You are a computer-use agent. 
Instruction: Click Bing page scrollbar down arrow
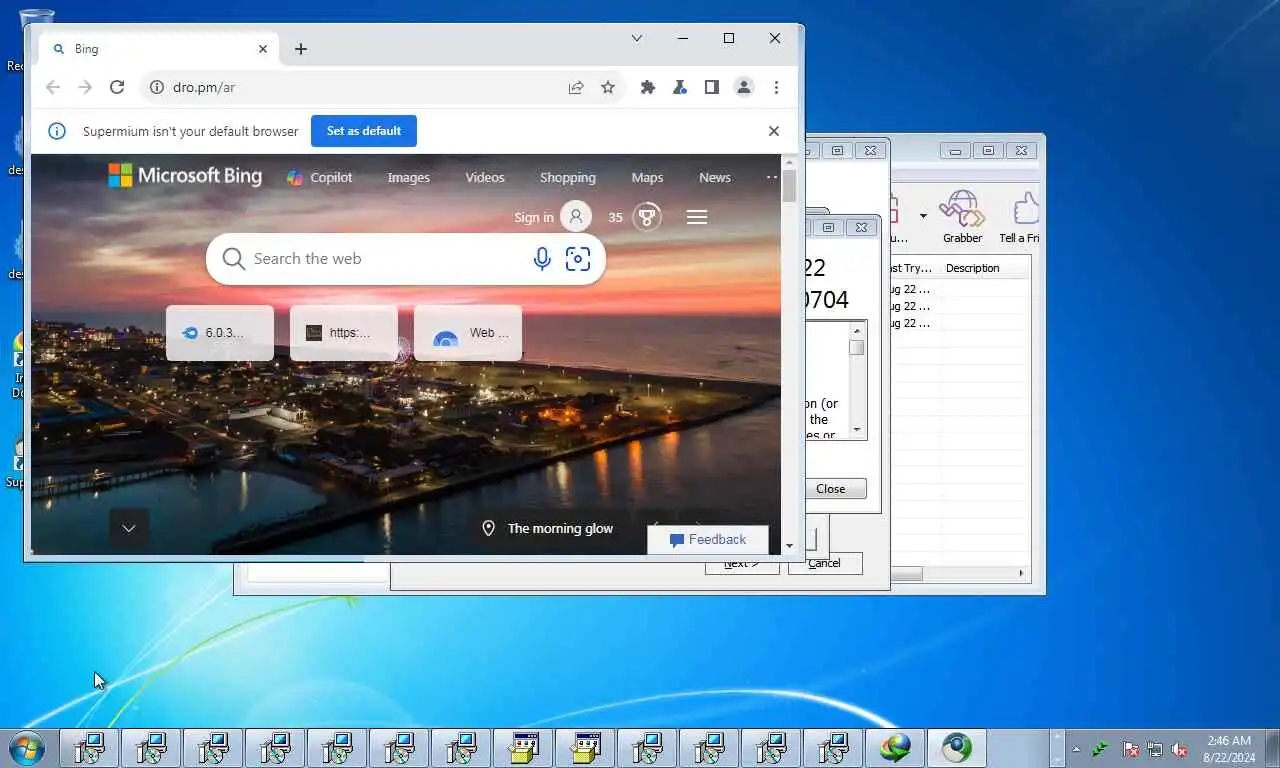pyautogui.click(x=789, y=546)
